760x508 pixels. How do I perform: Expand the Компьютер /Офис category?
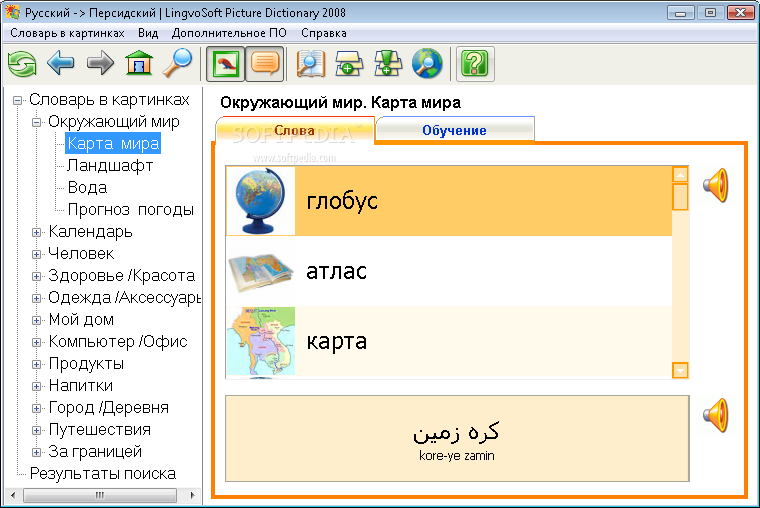[x=36, y=342]
